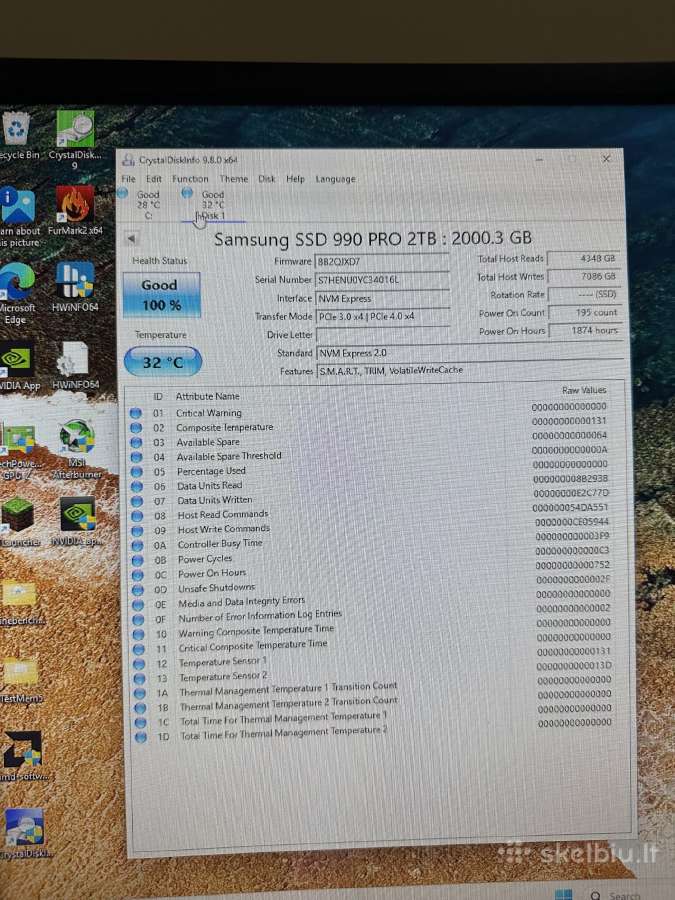
Task: Open the NVIDIA app installer icon
Action: click(x=77, y=522)
